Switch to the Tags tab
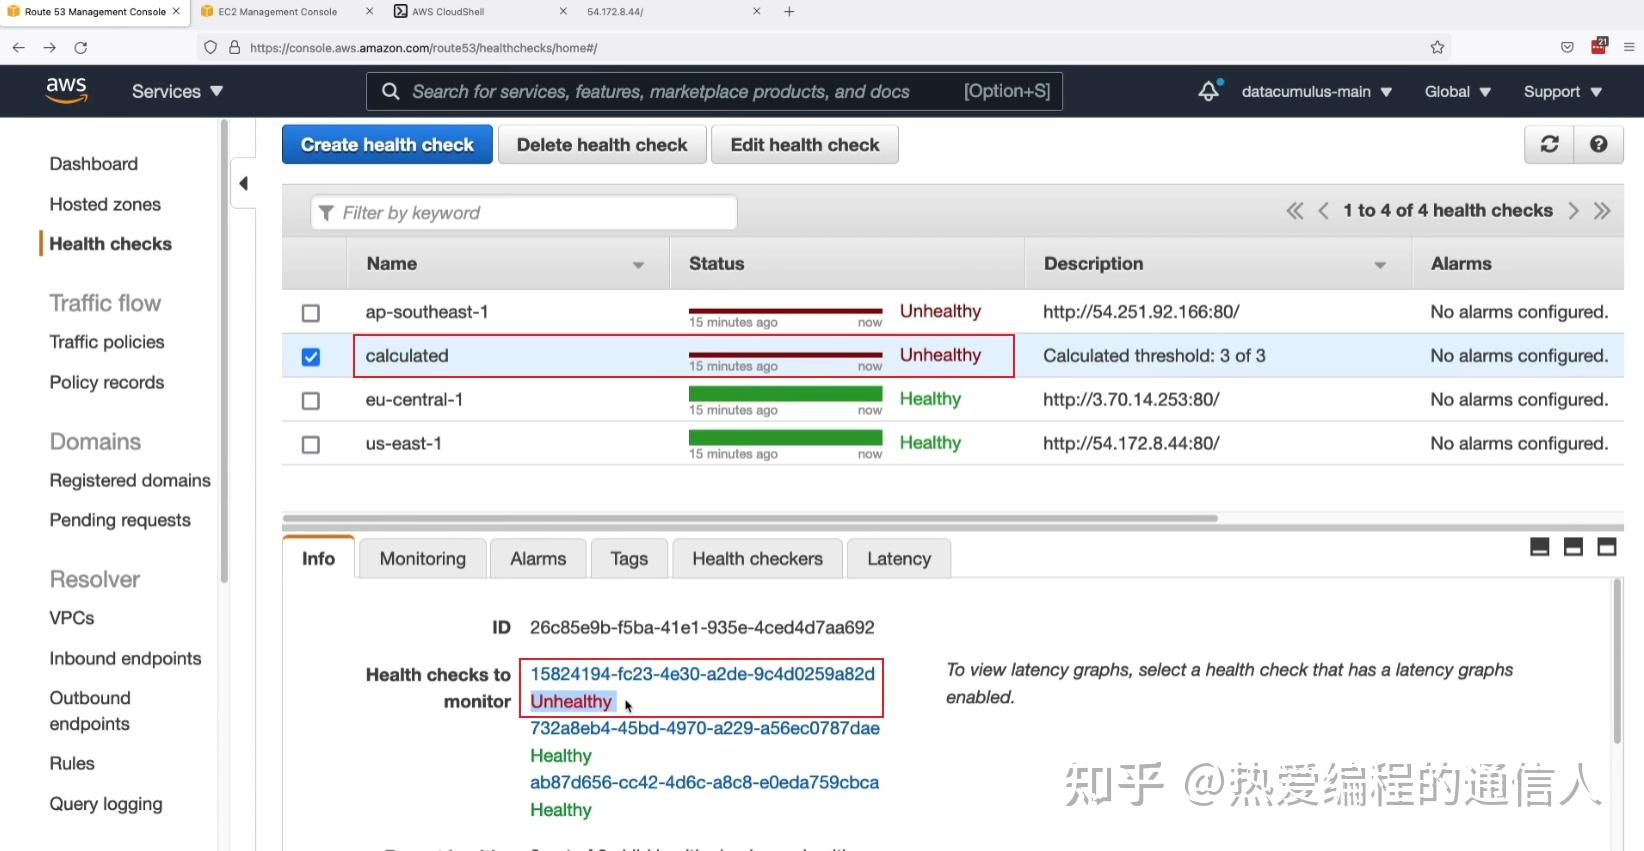The width and height of the screenshot is (1644, 851). pyautogui.click(x=629, y=558)
